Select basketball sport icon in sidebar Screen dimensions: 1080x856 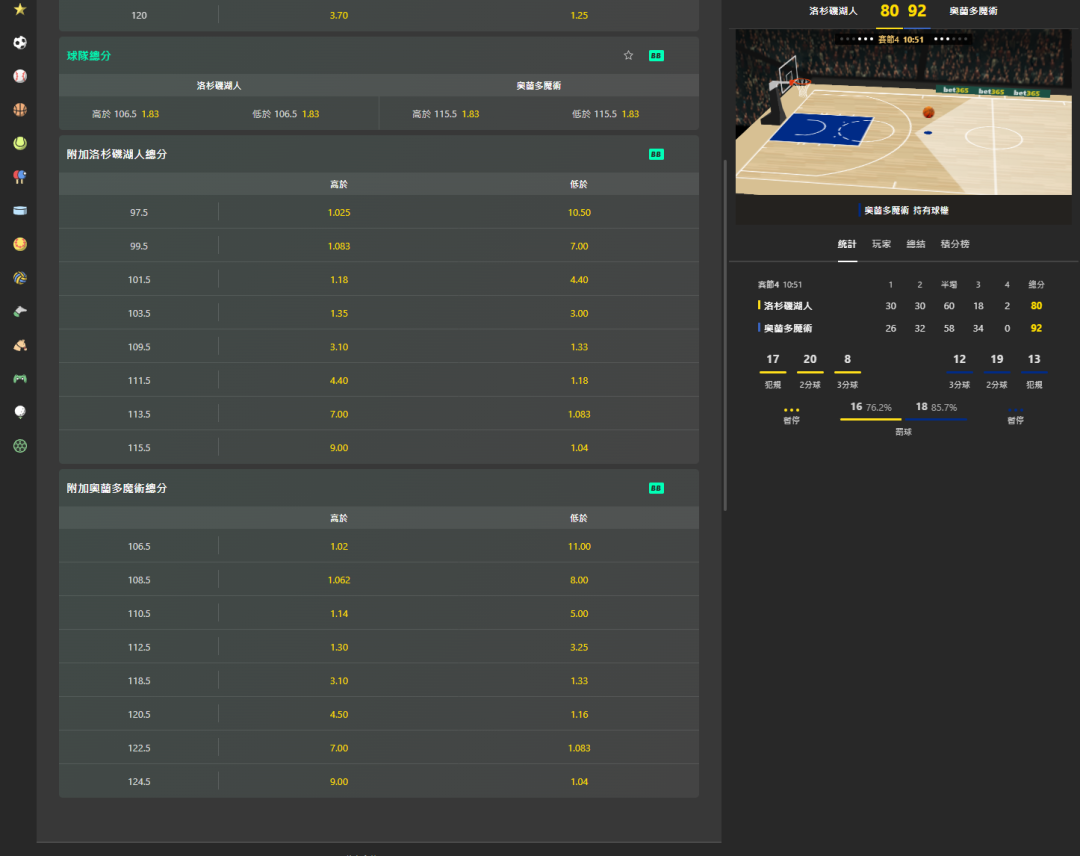pos(20,109)
